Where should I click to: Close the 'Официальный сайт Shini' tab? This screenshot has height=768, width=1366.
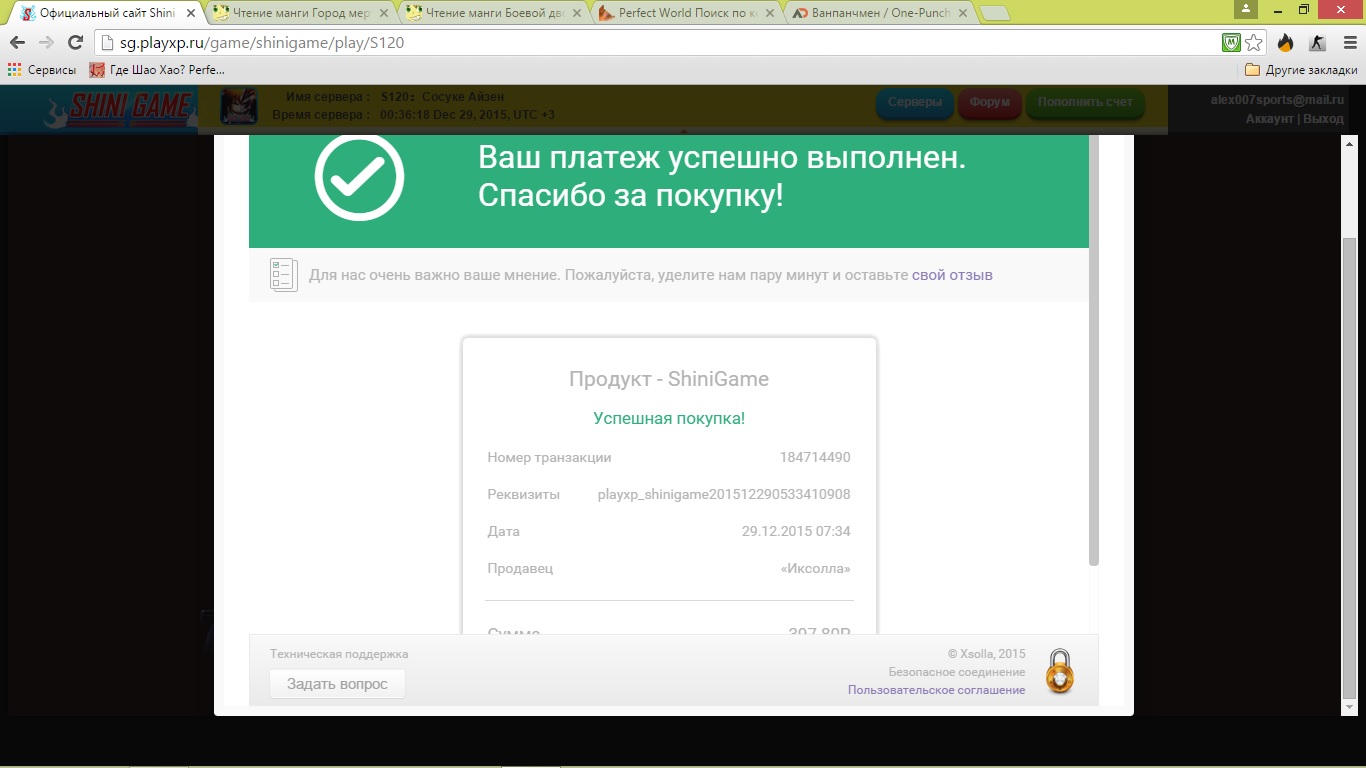[x=191, y=14]
